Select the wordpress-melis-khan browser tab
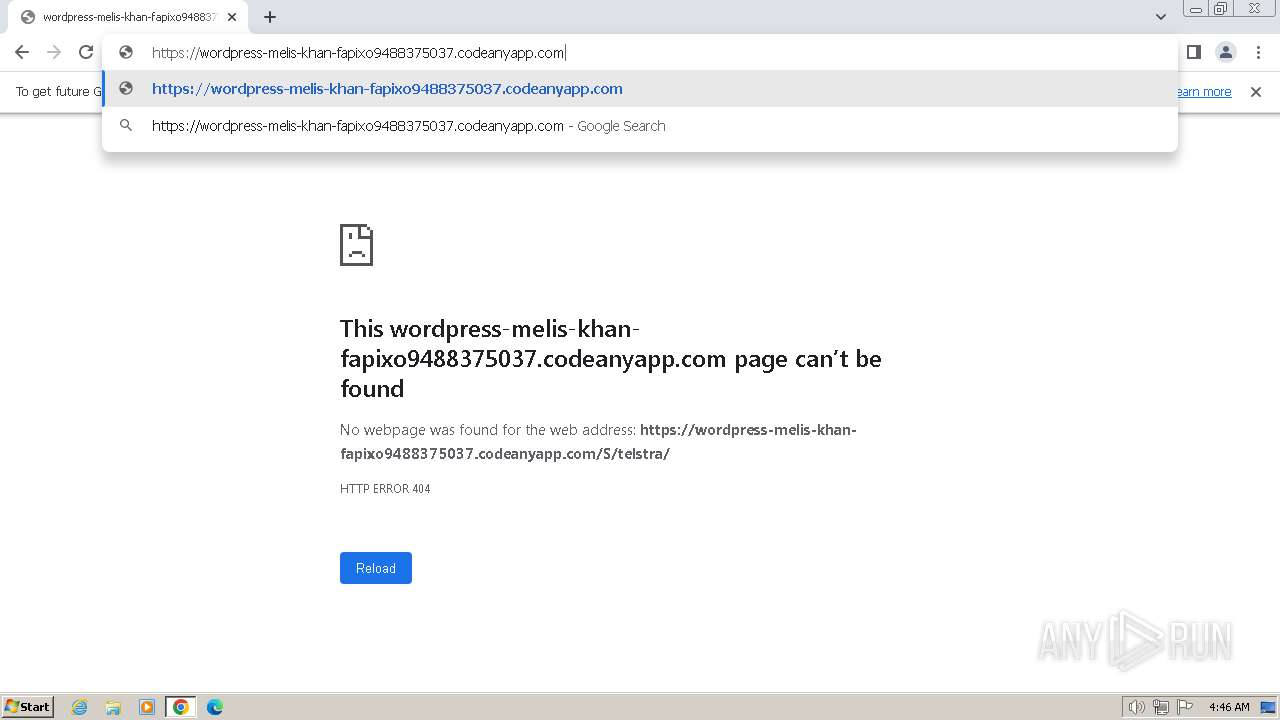The height and width of the screenshot is (720, 1280). tap(129, 17)
